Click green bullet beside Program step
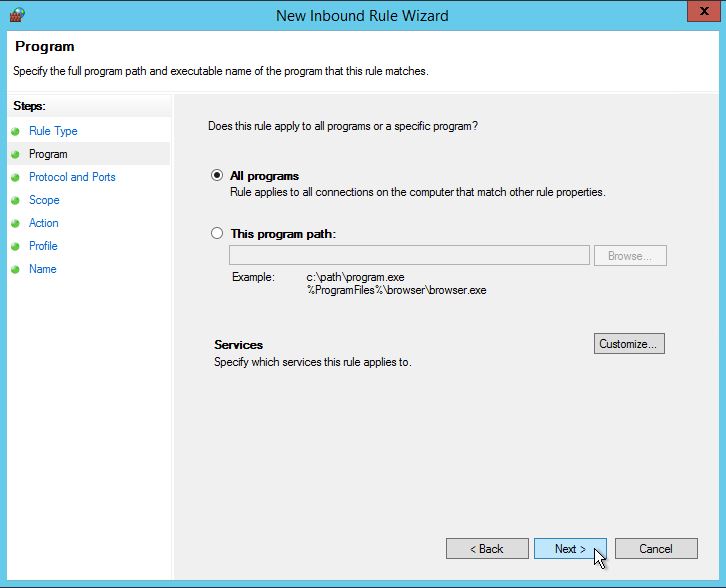 click(15, 155)
